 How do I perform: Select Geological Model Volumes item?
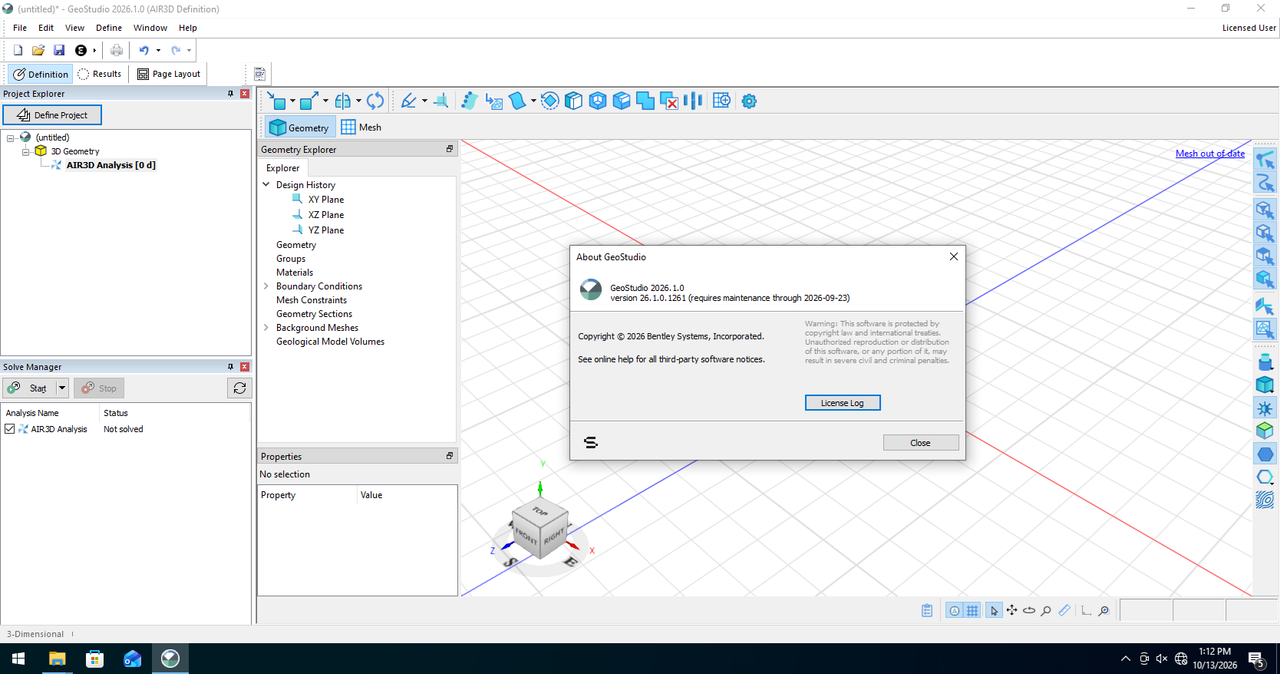coord(330,342)
